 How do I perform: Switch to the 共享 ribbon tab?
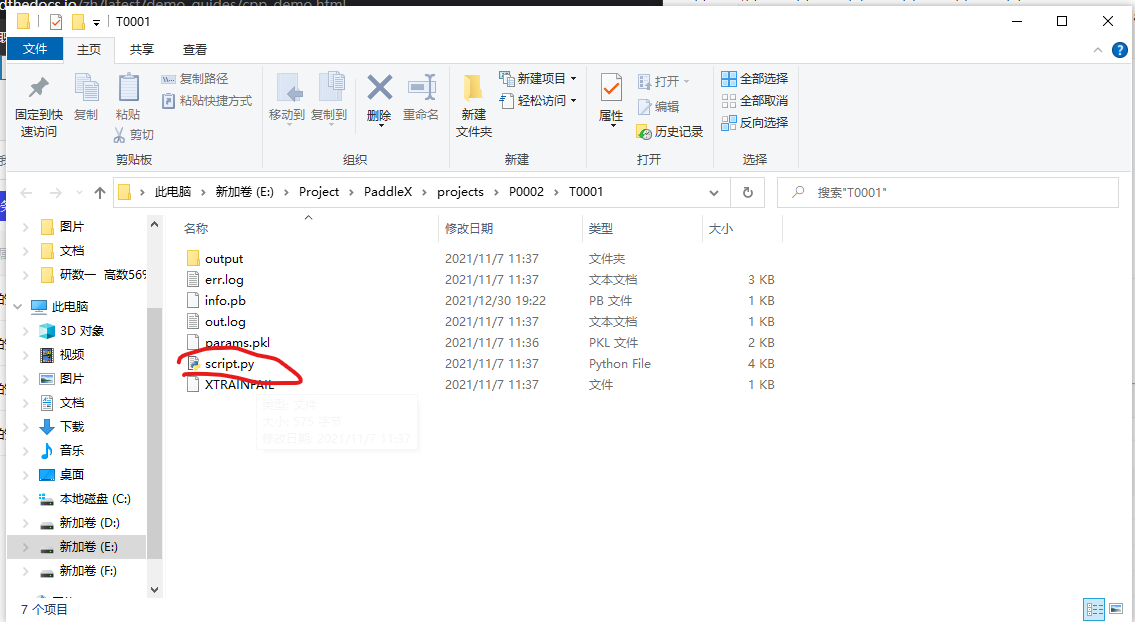(142, 49)
